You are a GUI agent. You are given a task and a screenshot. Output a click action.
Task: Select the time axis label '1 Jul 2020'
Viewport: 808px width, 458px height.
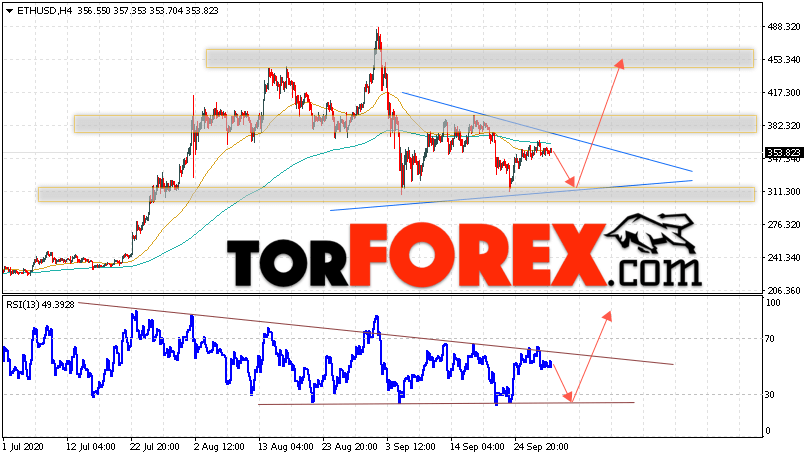23,446
